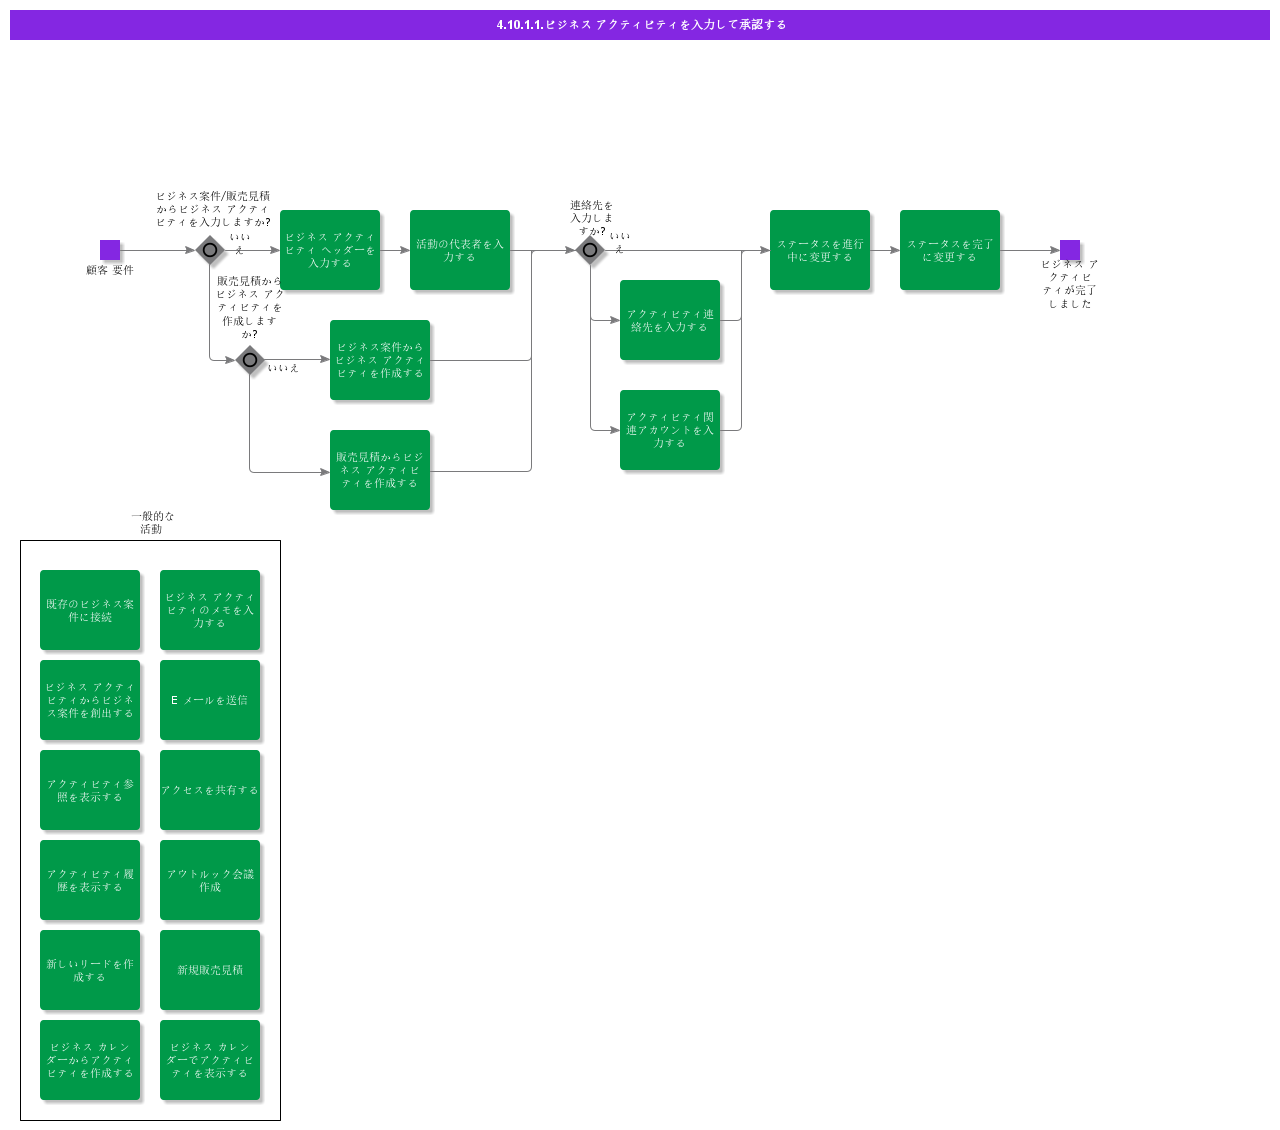Click the 新規販売見積 activity box
This screenshot has height=1130, width=1280.
pos(210,970)
